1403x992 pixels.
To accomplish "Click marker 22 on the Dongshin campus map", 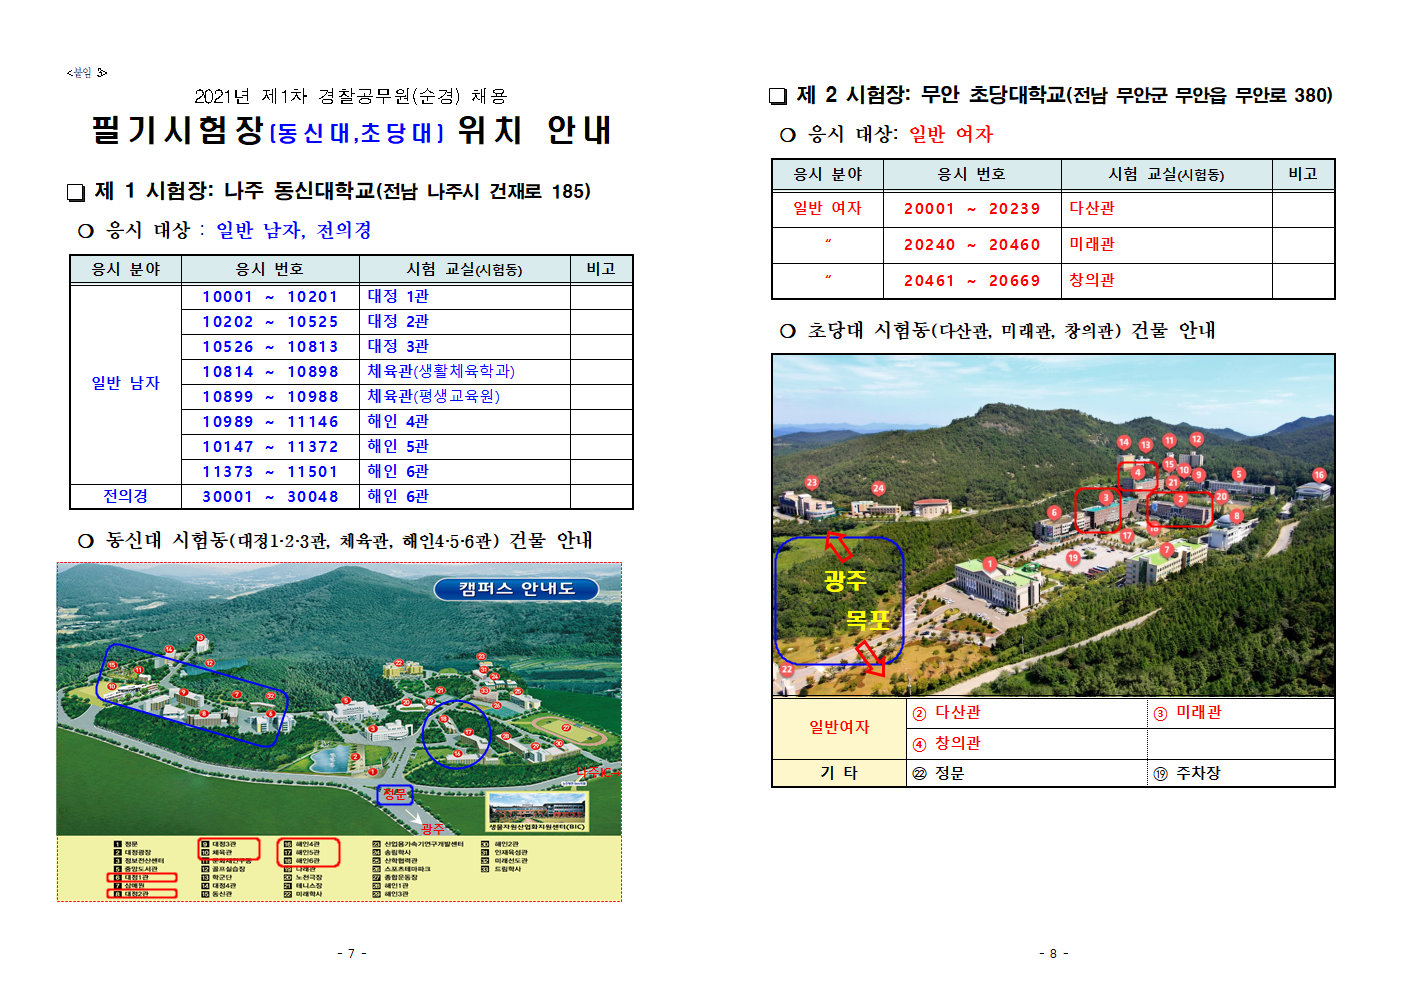I will click(x=398, y=662).
